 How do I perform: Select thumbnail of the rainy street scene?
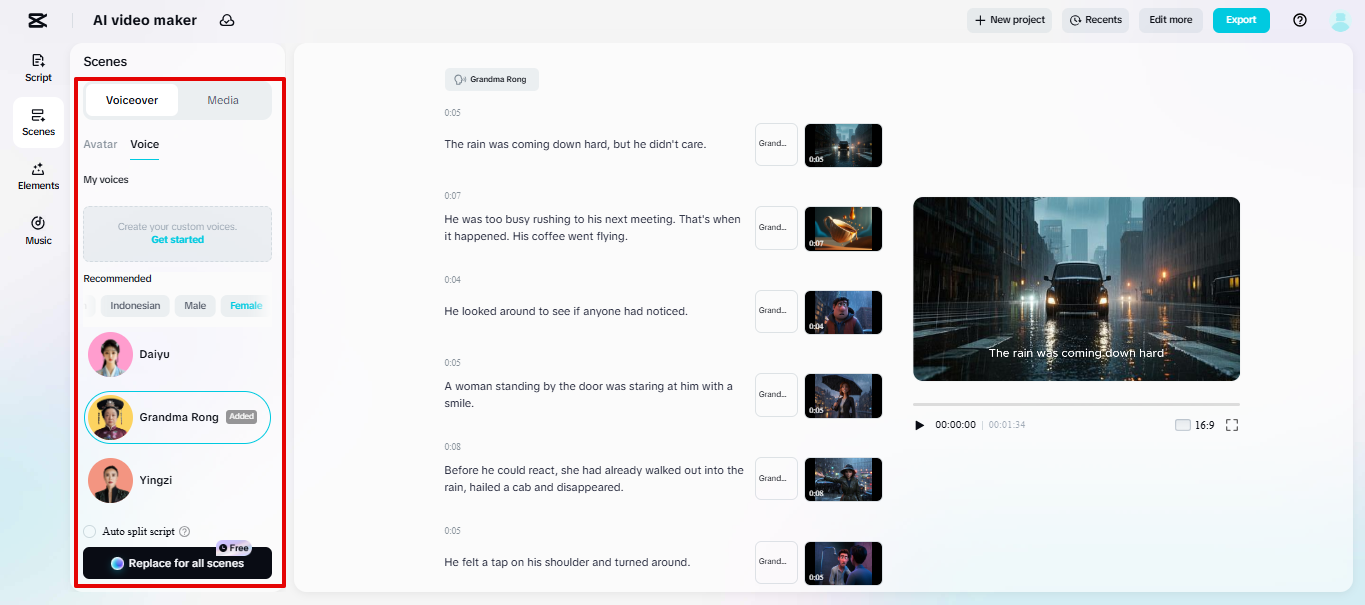tap(843, 145)
